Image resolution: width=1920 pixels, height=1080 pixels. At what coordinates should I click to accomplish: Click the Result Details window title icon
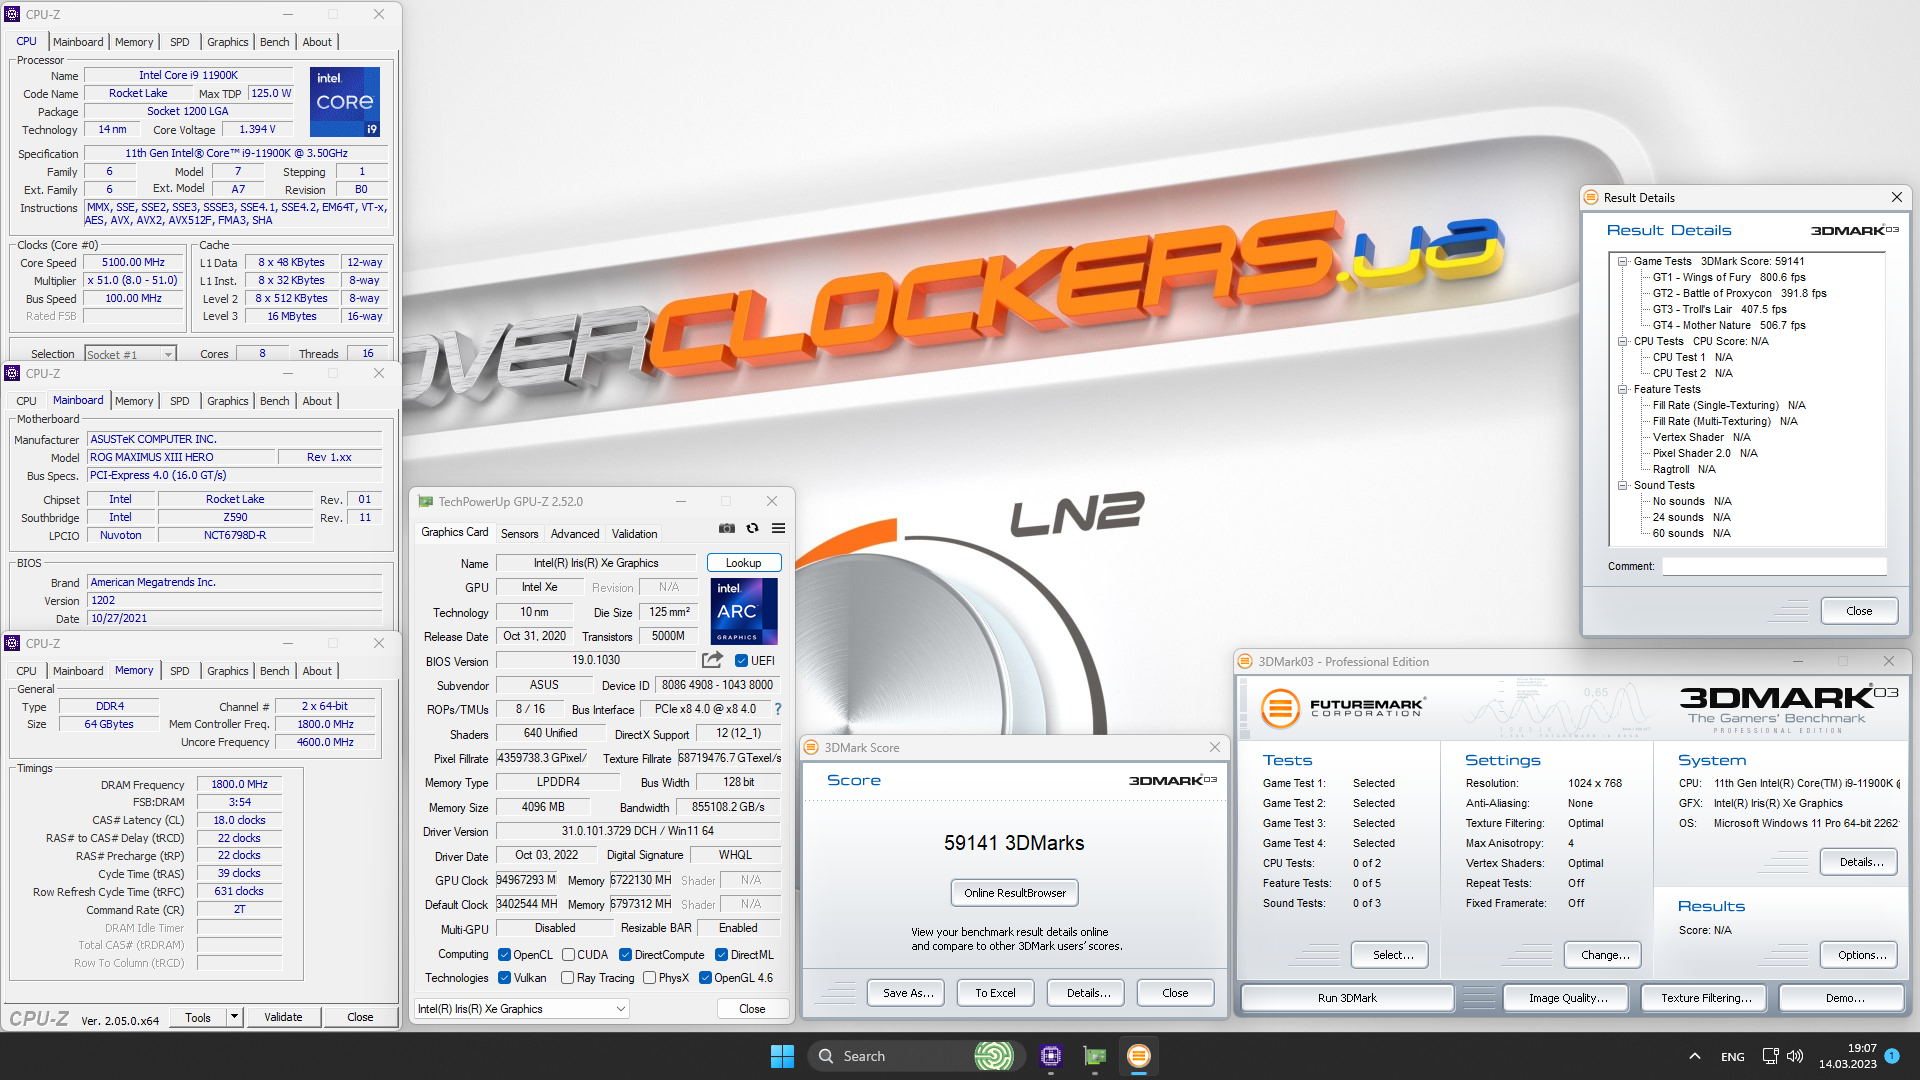click(x=1590, y=198)
